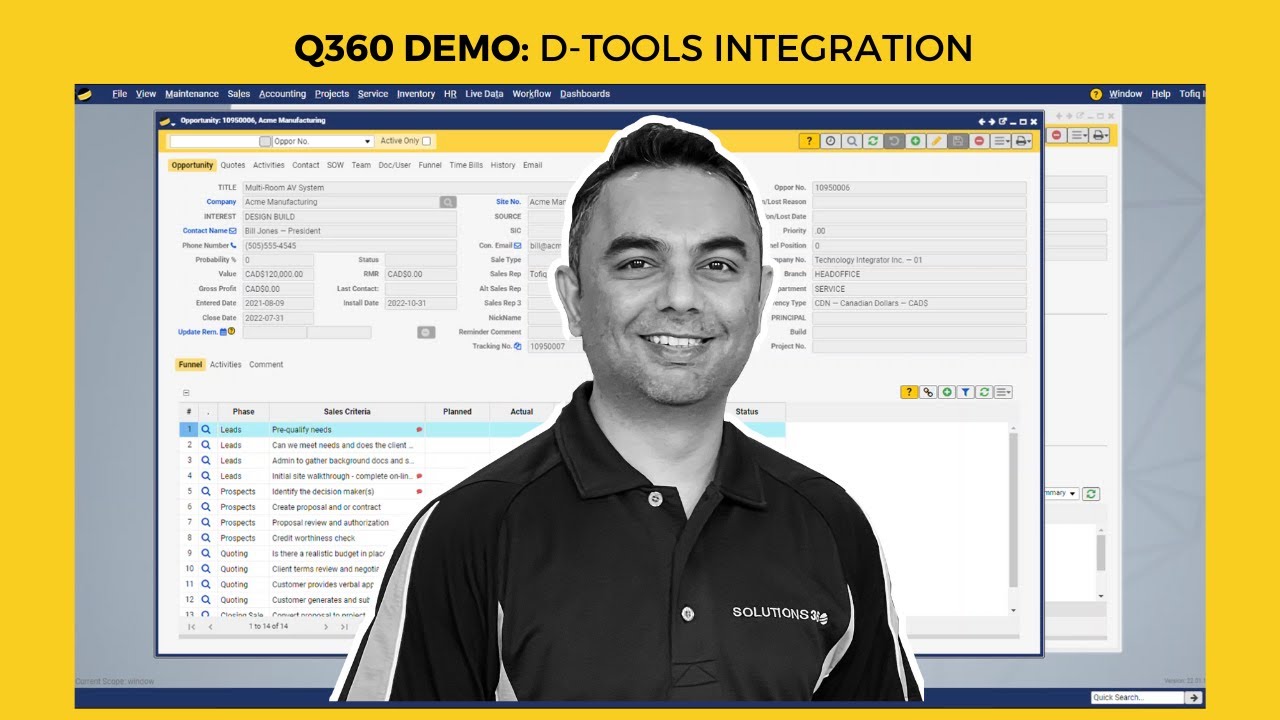Click the grey undo arrow icon
Viewport: 1280px width, 720px height.
894,141
